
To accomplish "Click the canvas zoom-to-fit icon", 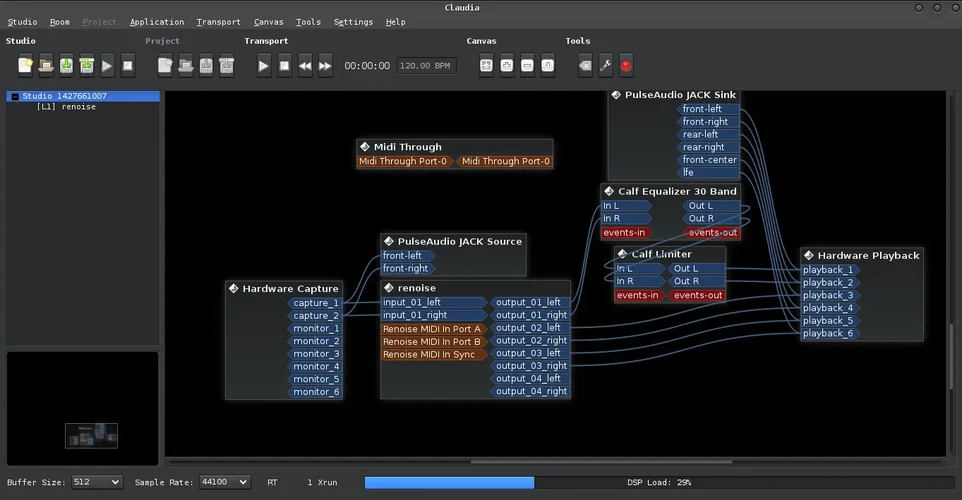I will point(486,66).
